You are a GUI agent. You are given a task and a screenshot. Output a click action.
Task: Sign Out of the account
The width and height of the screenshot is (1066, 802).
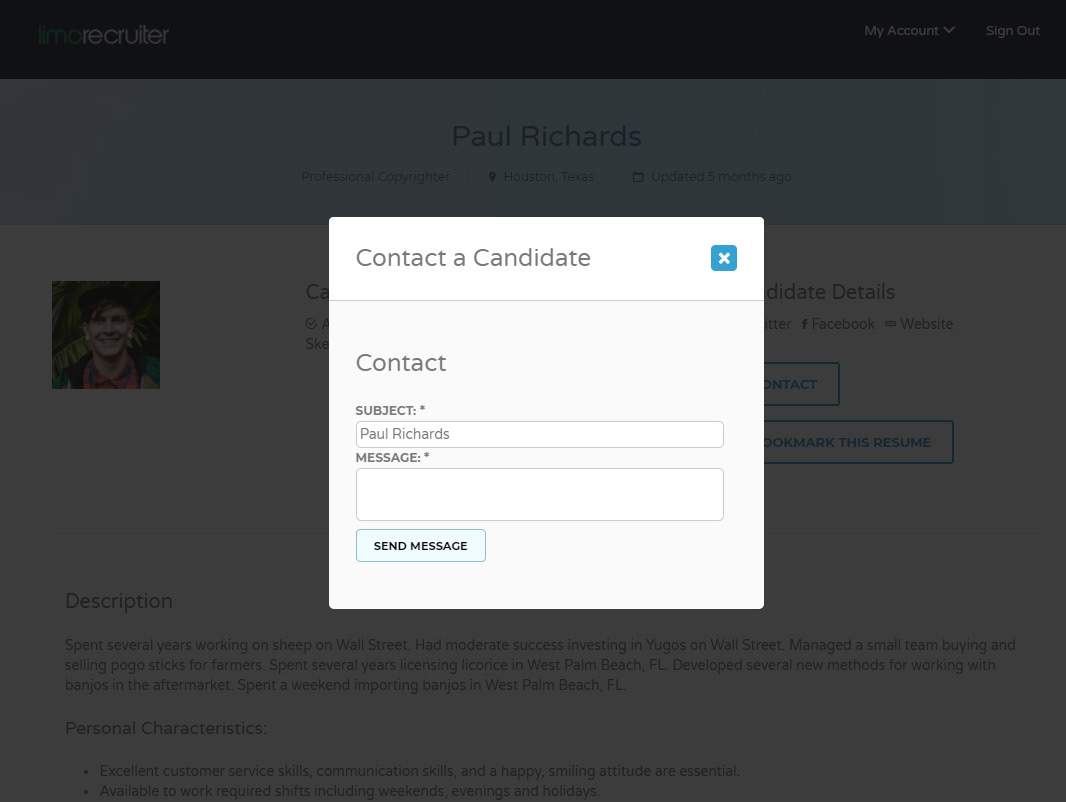coord(1012,31)
